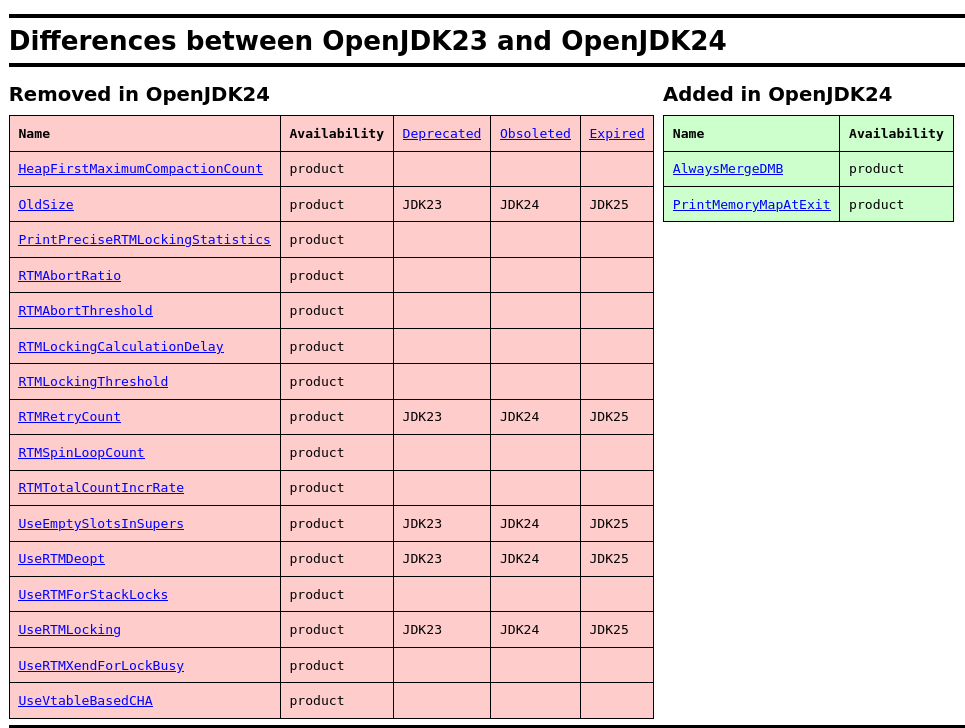The height and width of the screenshot is (728, 965).
Task: Open the HeapFirstMaximumCompactionCount link
Action: coord(140,169)
